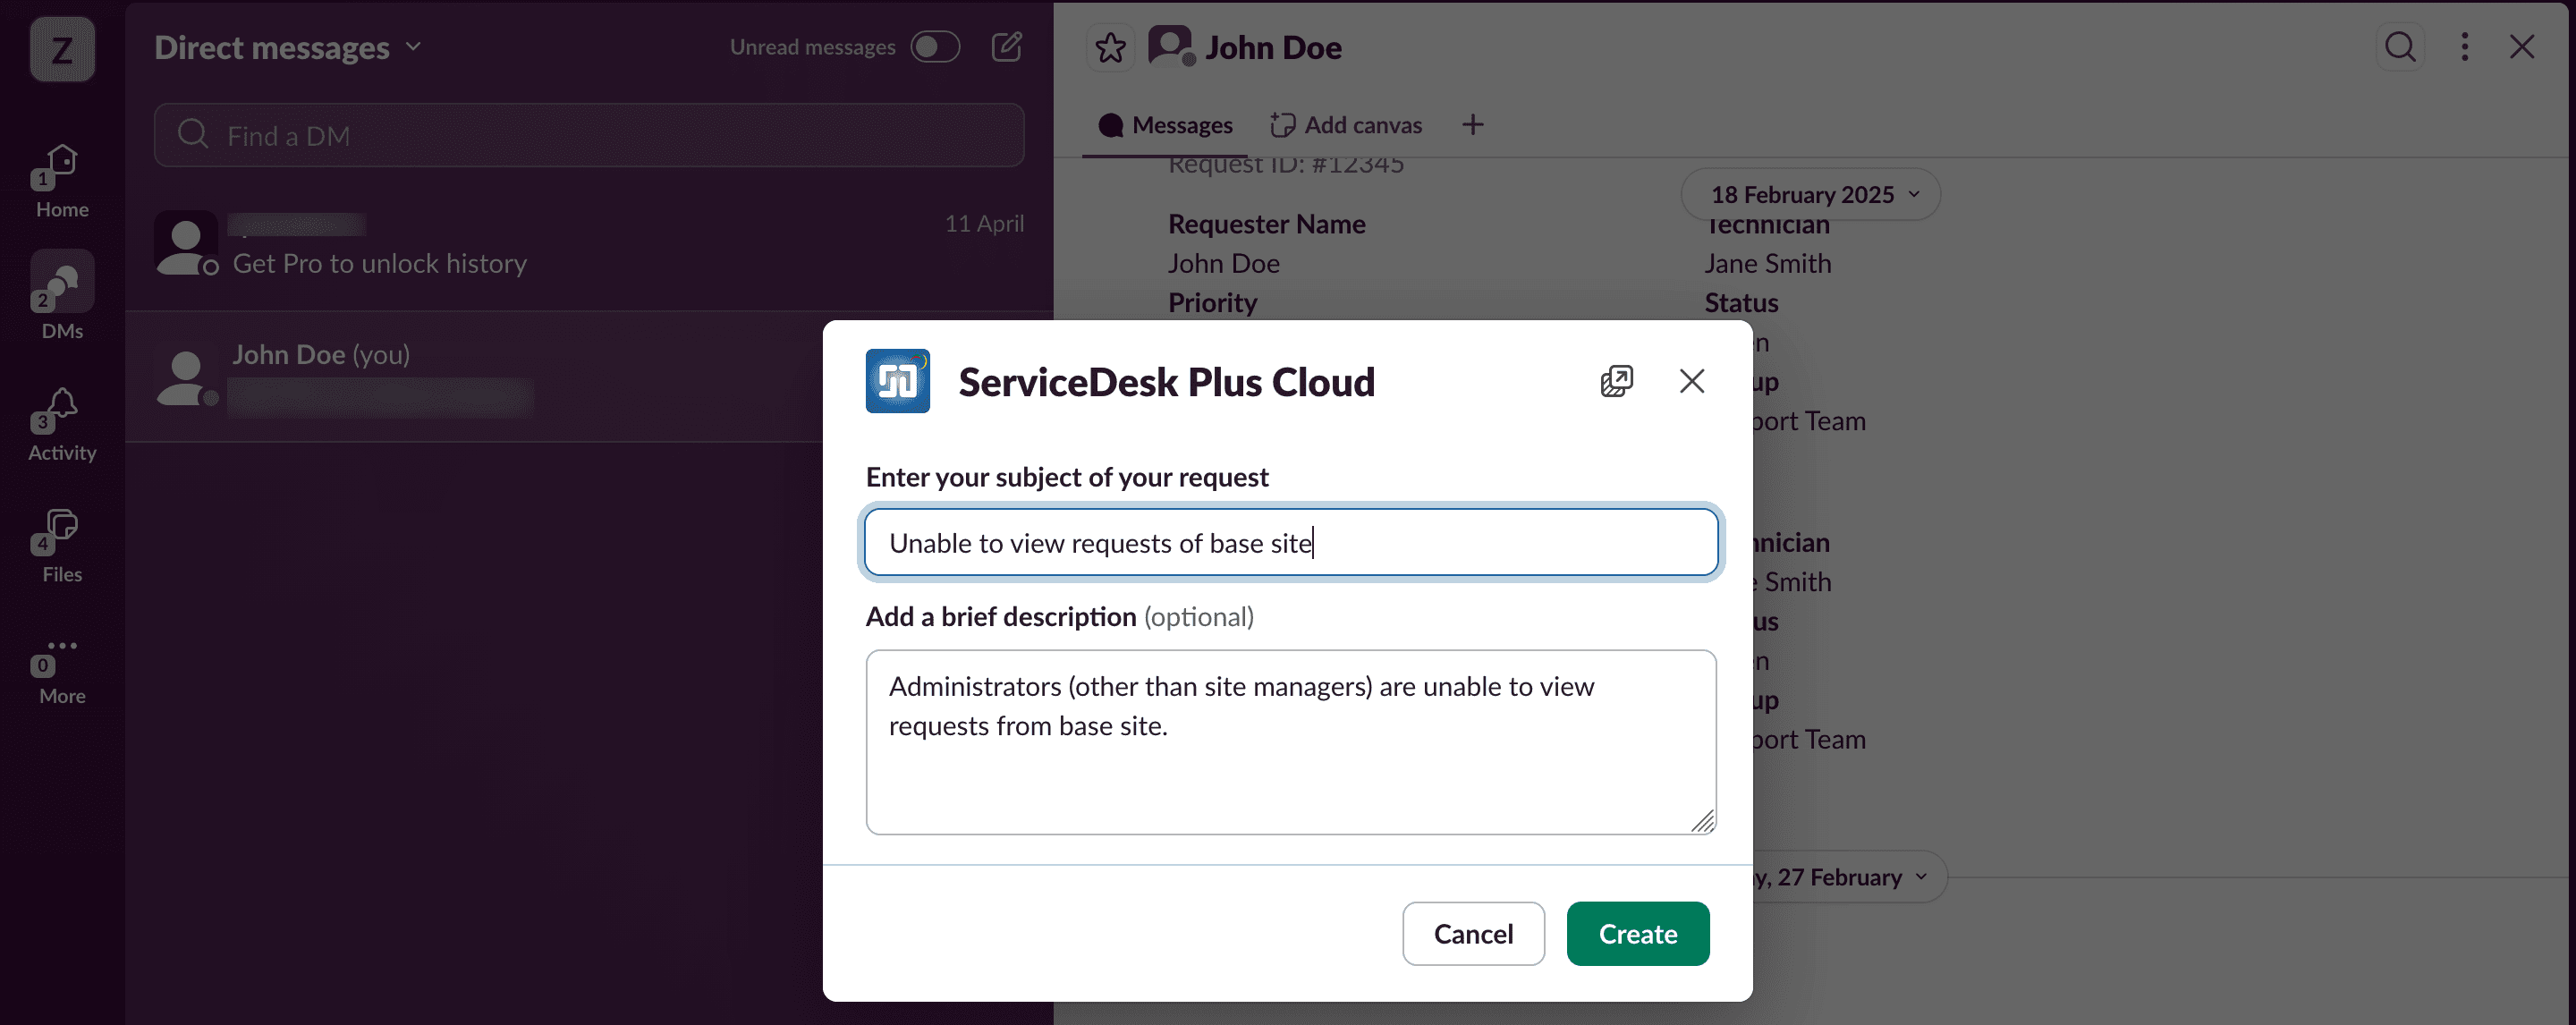Click the 'Jane Smith' technician value
Viewport: 2576px width, 1025px height.
(x=1768, y=263)
